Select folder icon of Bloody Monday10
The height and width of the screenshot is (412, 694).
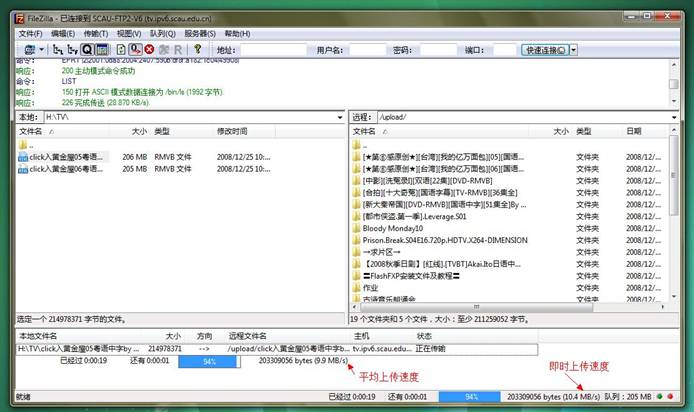[357, 228]
